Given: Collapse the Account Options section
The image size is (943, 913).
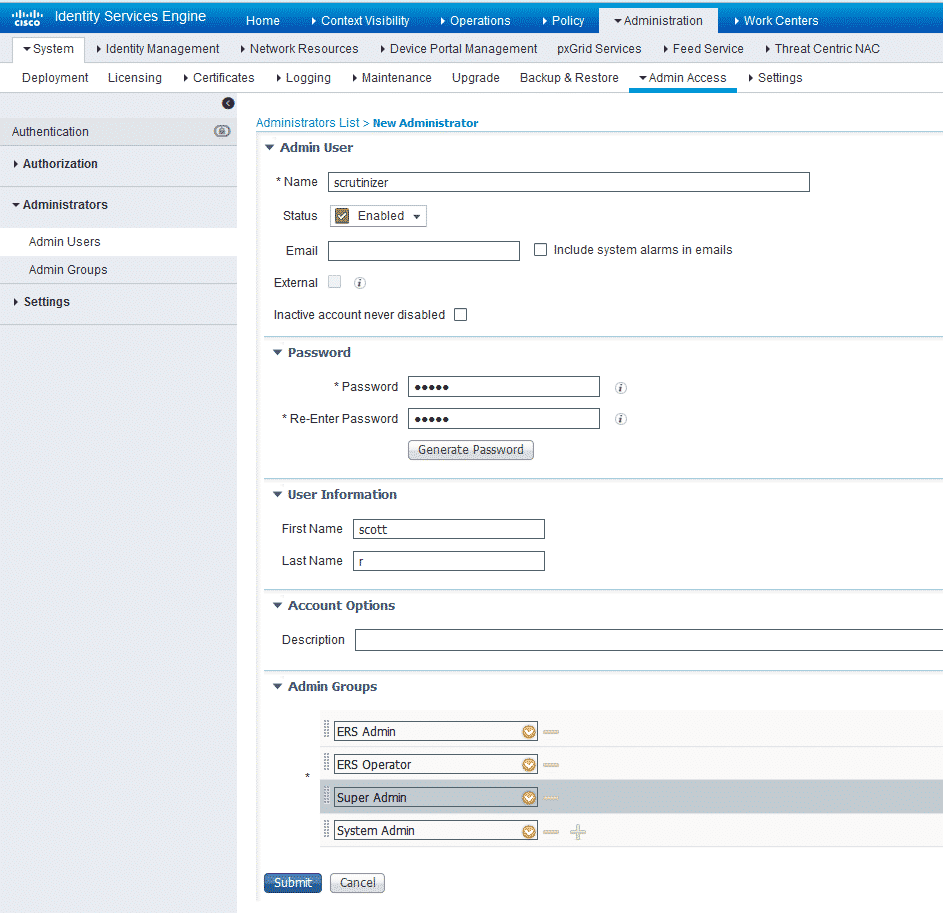Looking at the screenshot, I should click(x=277, y=605).
